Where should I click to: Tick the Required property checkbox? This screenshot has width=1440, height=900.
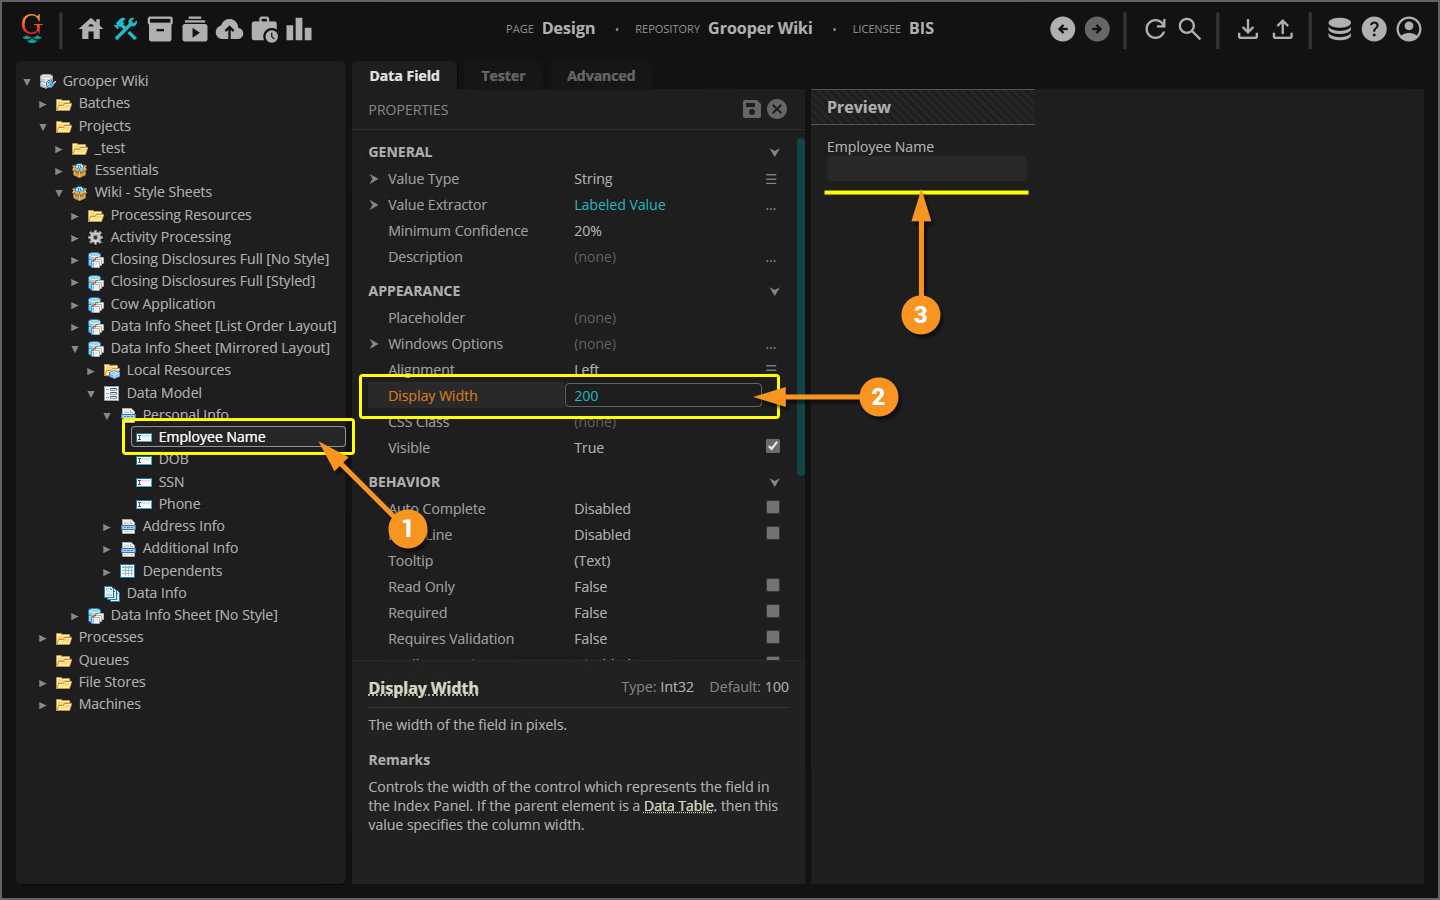click(x=773, y=611)
